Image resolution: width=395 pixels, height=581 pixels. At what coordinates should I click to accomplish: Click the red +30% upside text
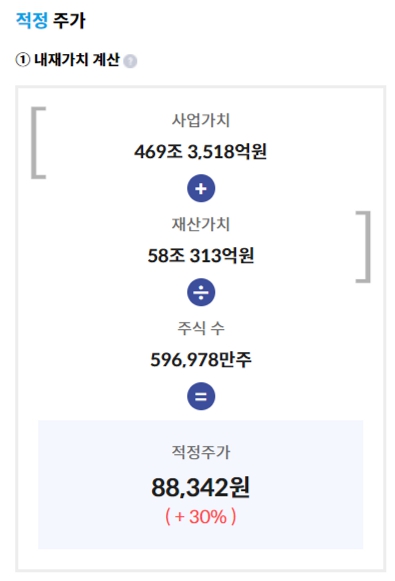pos(200,517)
